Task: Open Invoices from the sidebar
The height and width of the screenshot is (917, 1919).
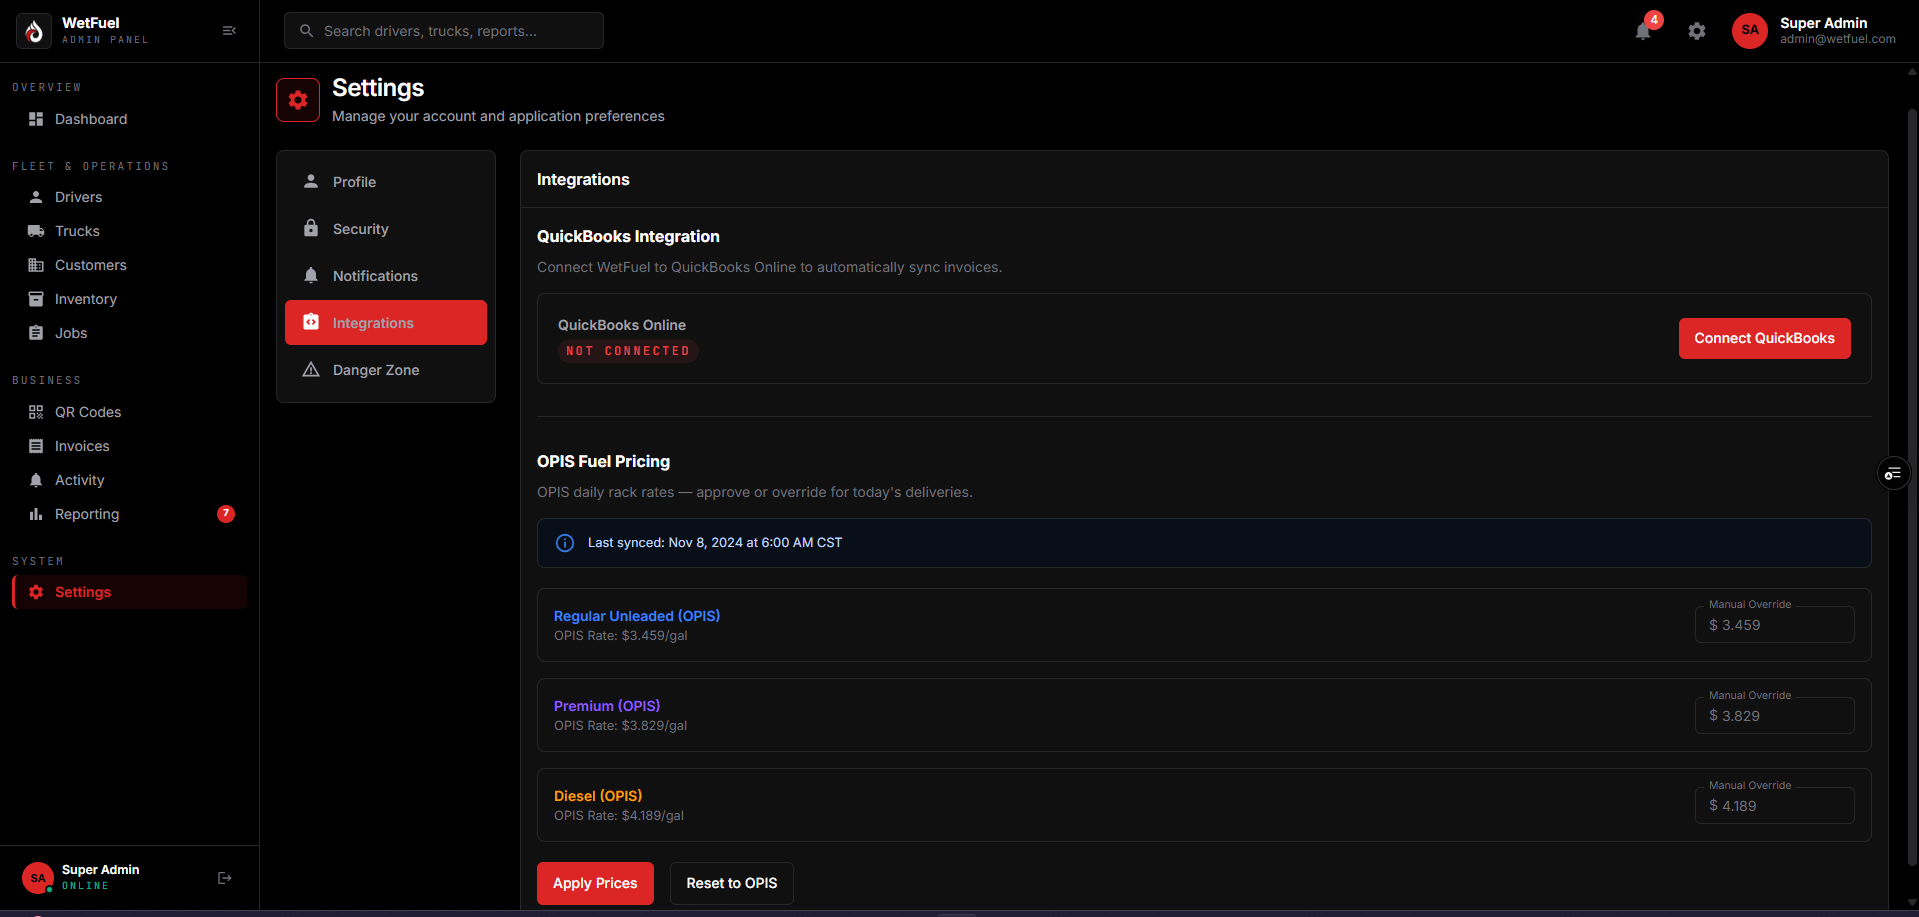Action: click(x=129, y=446)
